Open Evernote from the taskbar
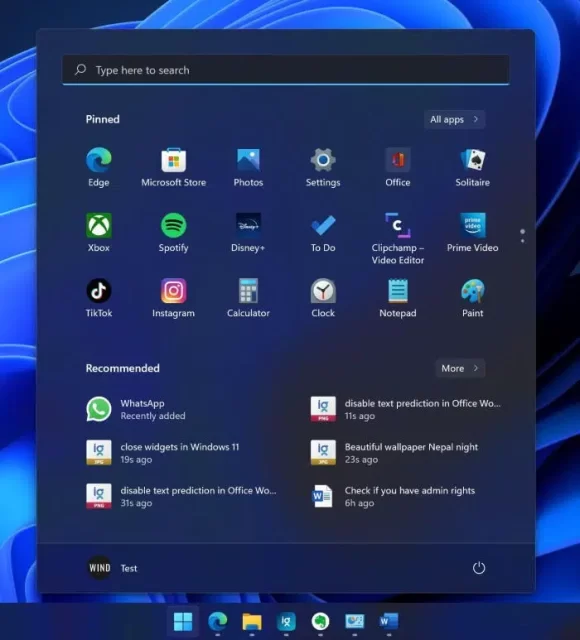 coord(320,622)
